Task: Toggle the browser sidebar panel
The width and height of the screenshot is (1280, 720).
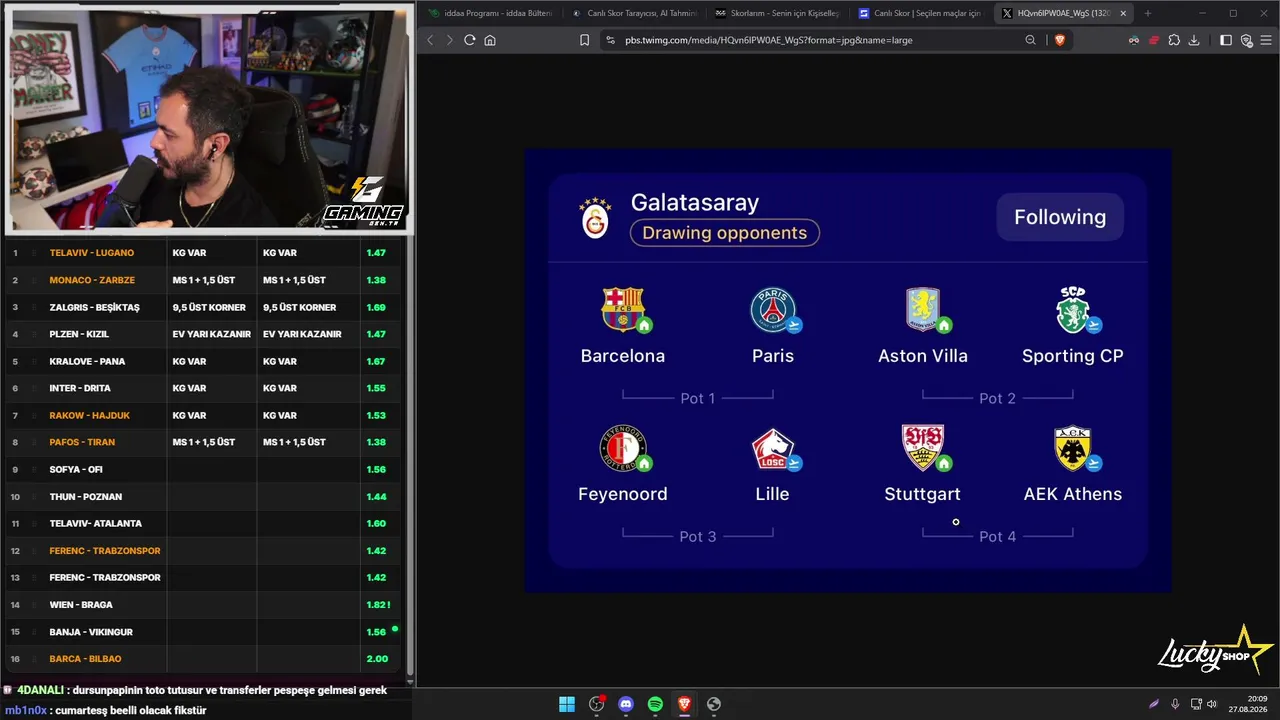Action: click(1226, 40)
